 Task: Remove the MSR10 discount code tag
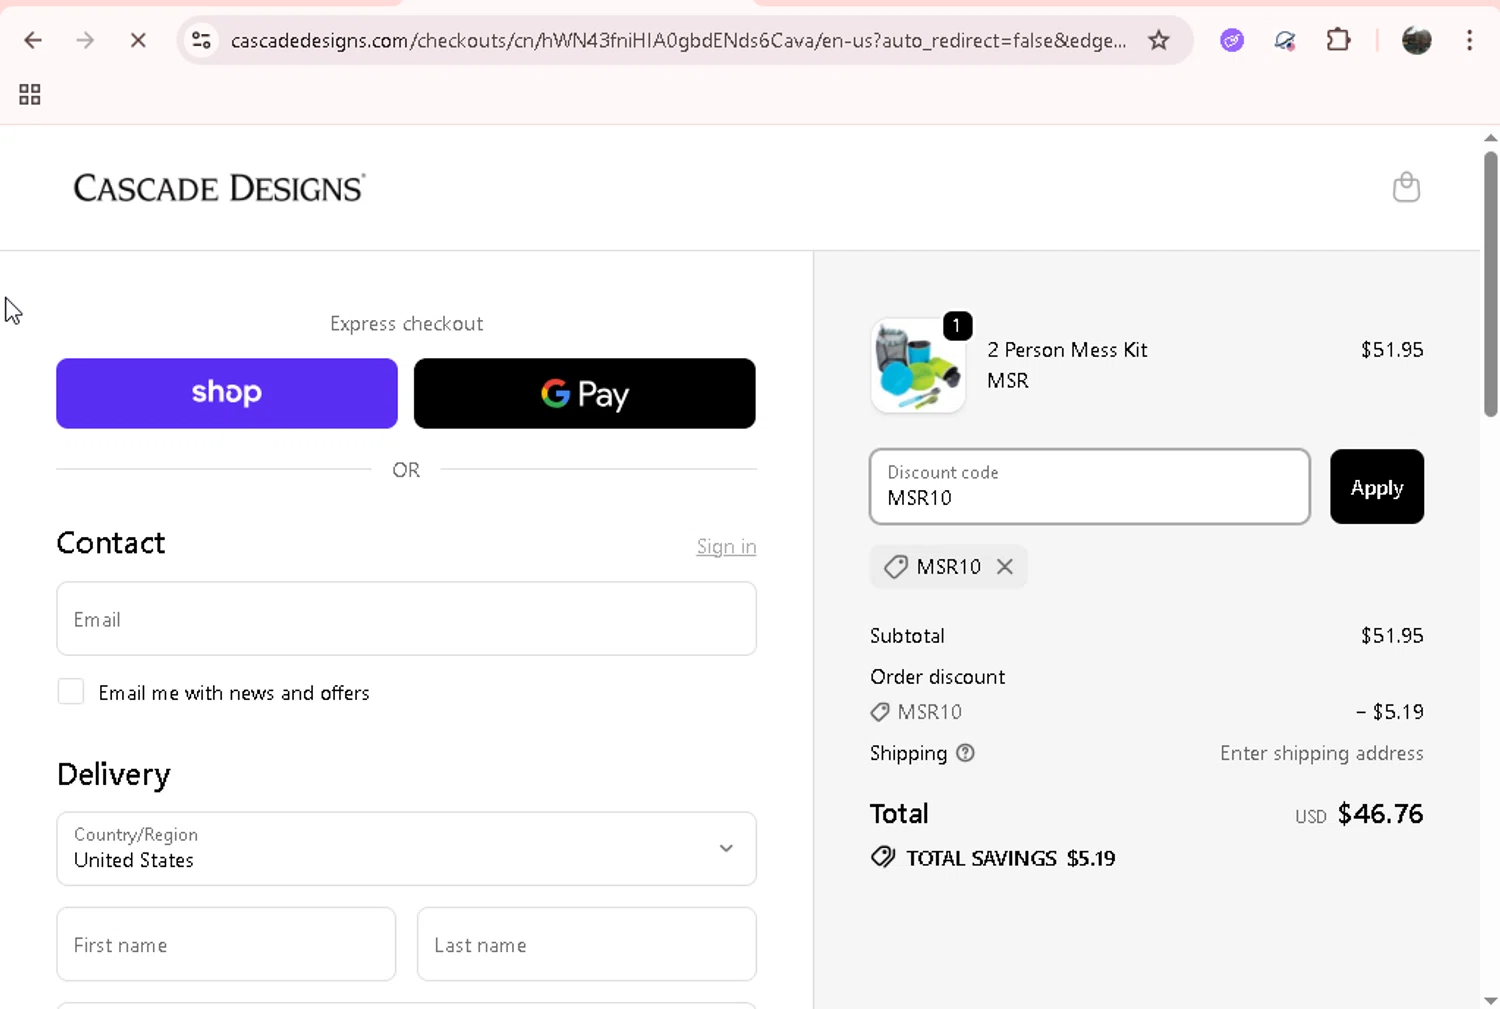pos(1005,567)
